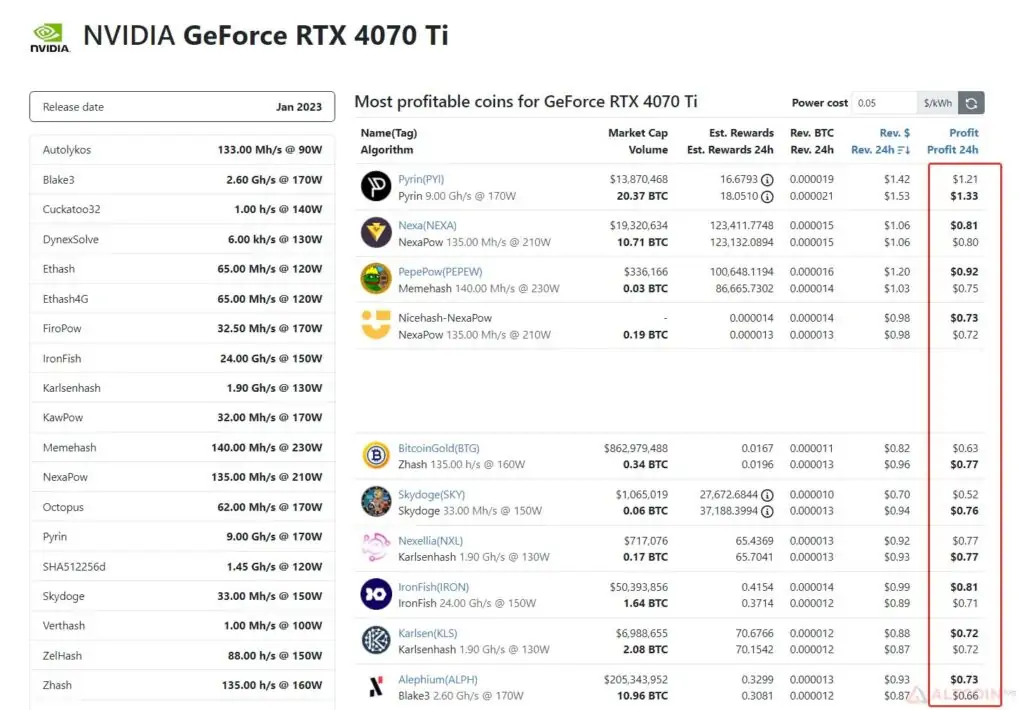Click the Rev. BTC column header
This screenshot has width=1024, height=710.
point(812,133)
